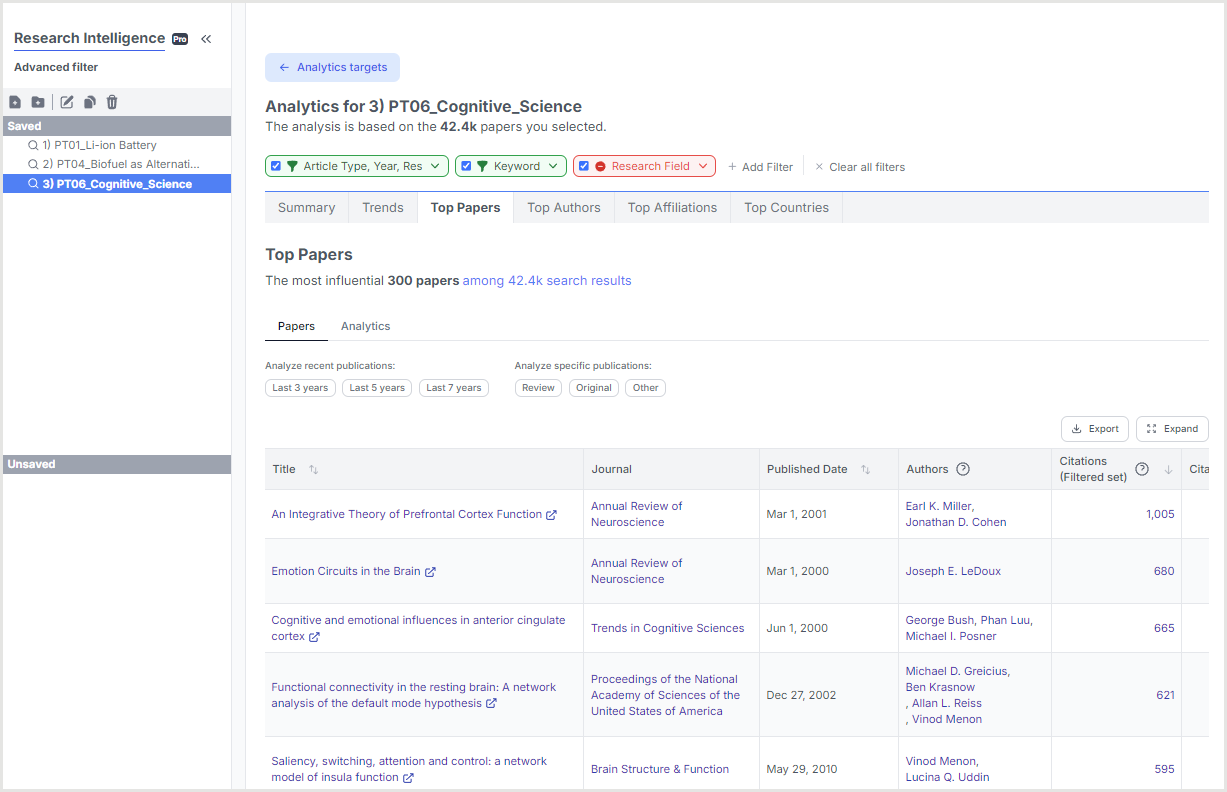The width and height of the screenshot is (1227, 792).
Task: Duplicate the selected saved search
Action: pyautogui.click(x=89, y=101)
